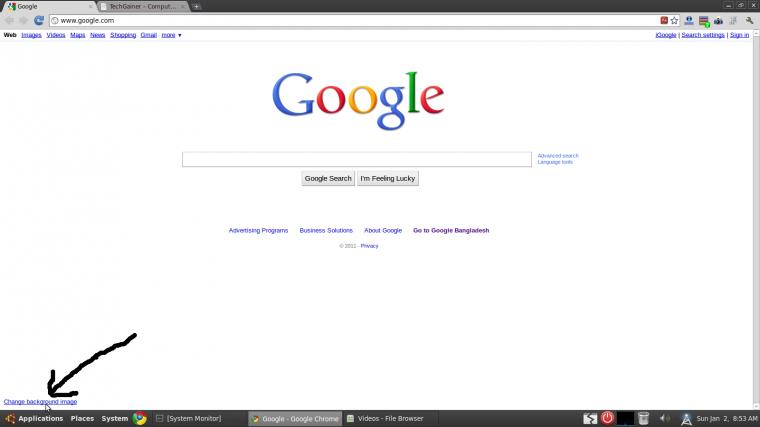Viewport: 760px width, 427px height.
Task: Open the Privacy link
Action: (x=369, y=246)
